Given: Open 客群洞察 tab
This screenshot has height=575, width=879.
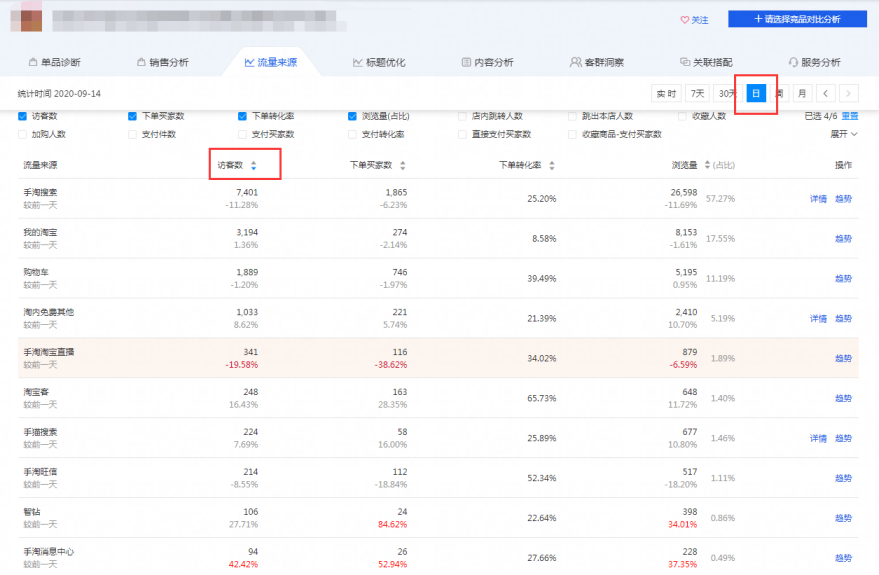Looking at the screenshot, I should (x=596, y=62).
